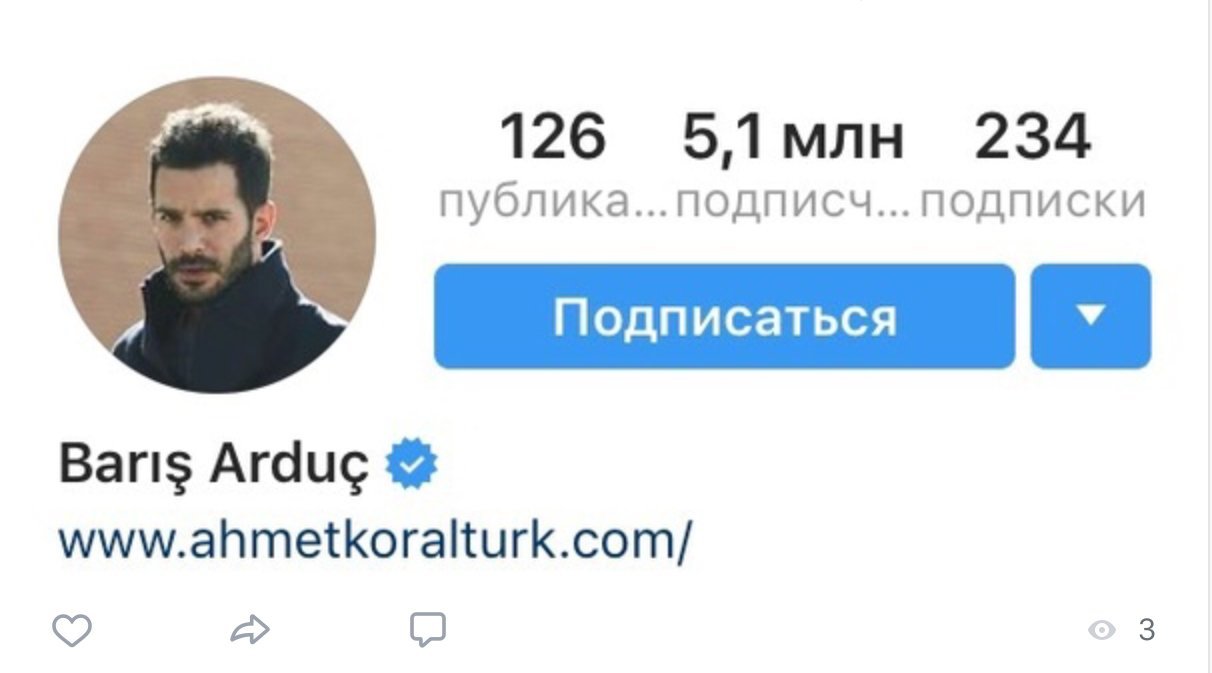1212x673 pixels.
Task: Click the view count number 3
Action: click(1146, 630)
